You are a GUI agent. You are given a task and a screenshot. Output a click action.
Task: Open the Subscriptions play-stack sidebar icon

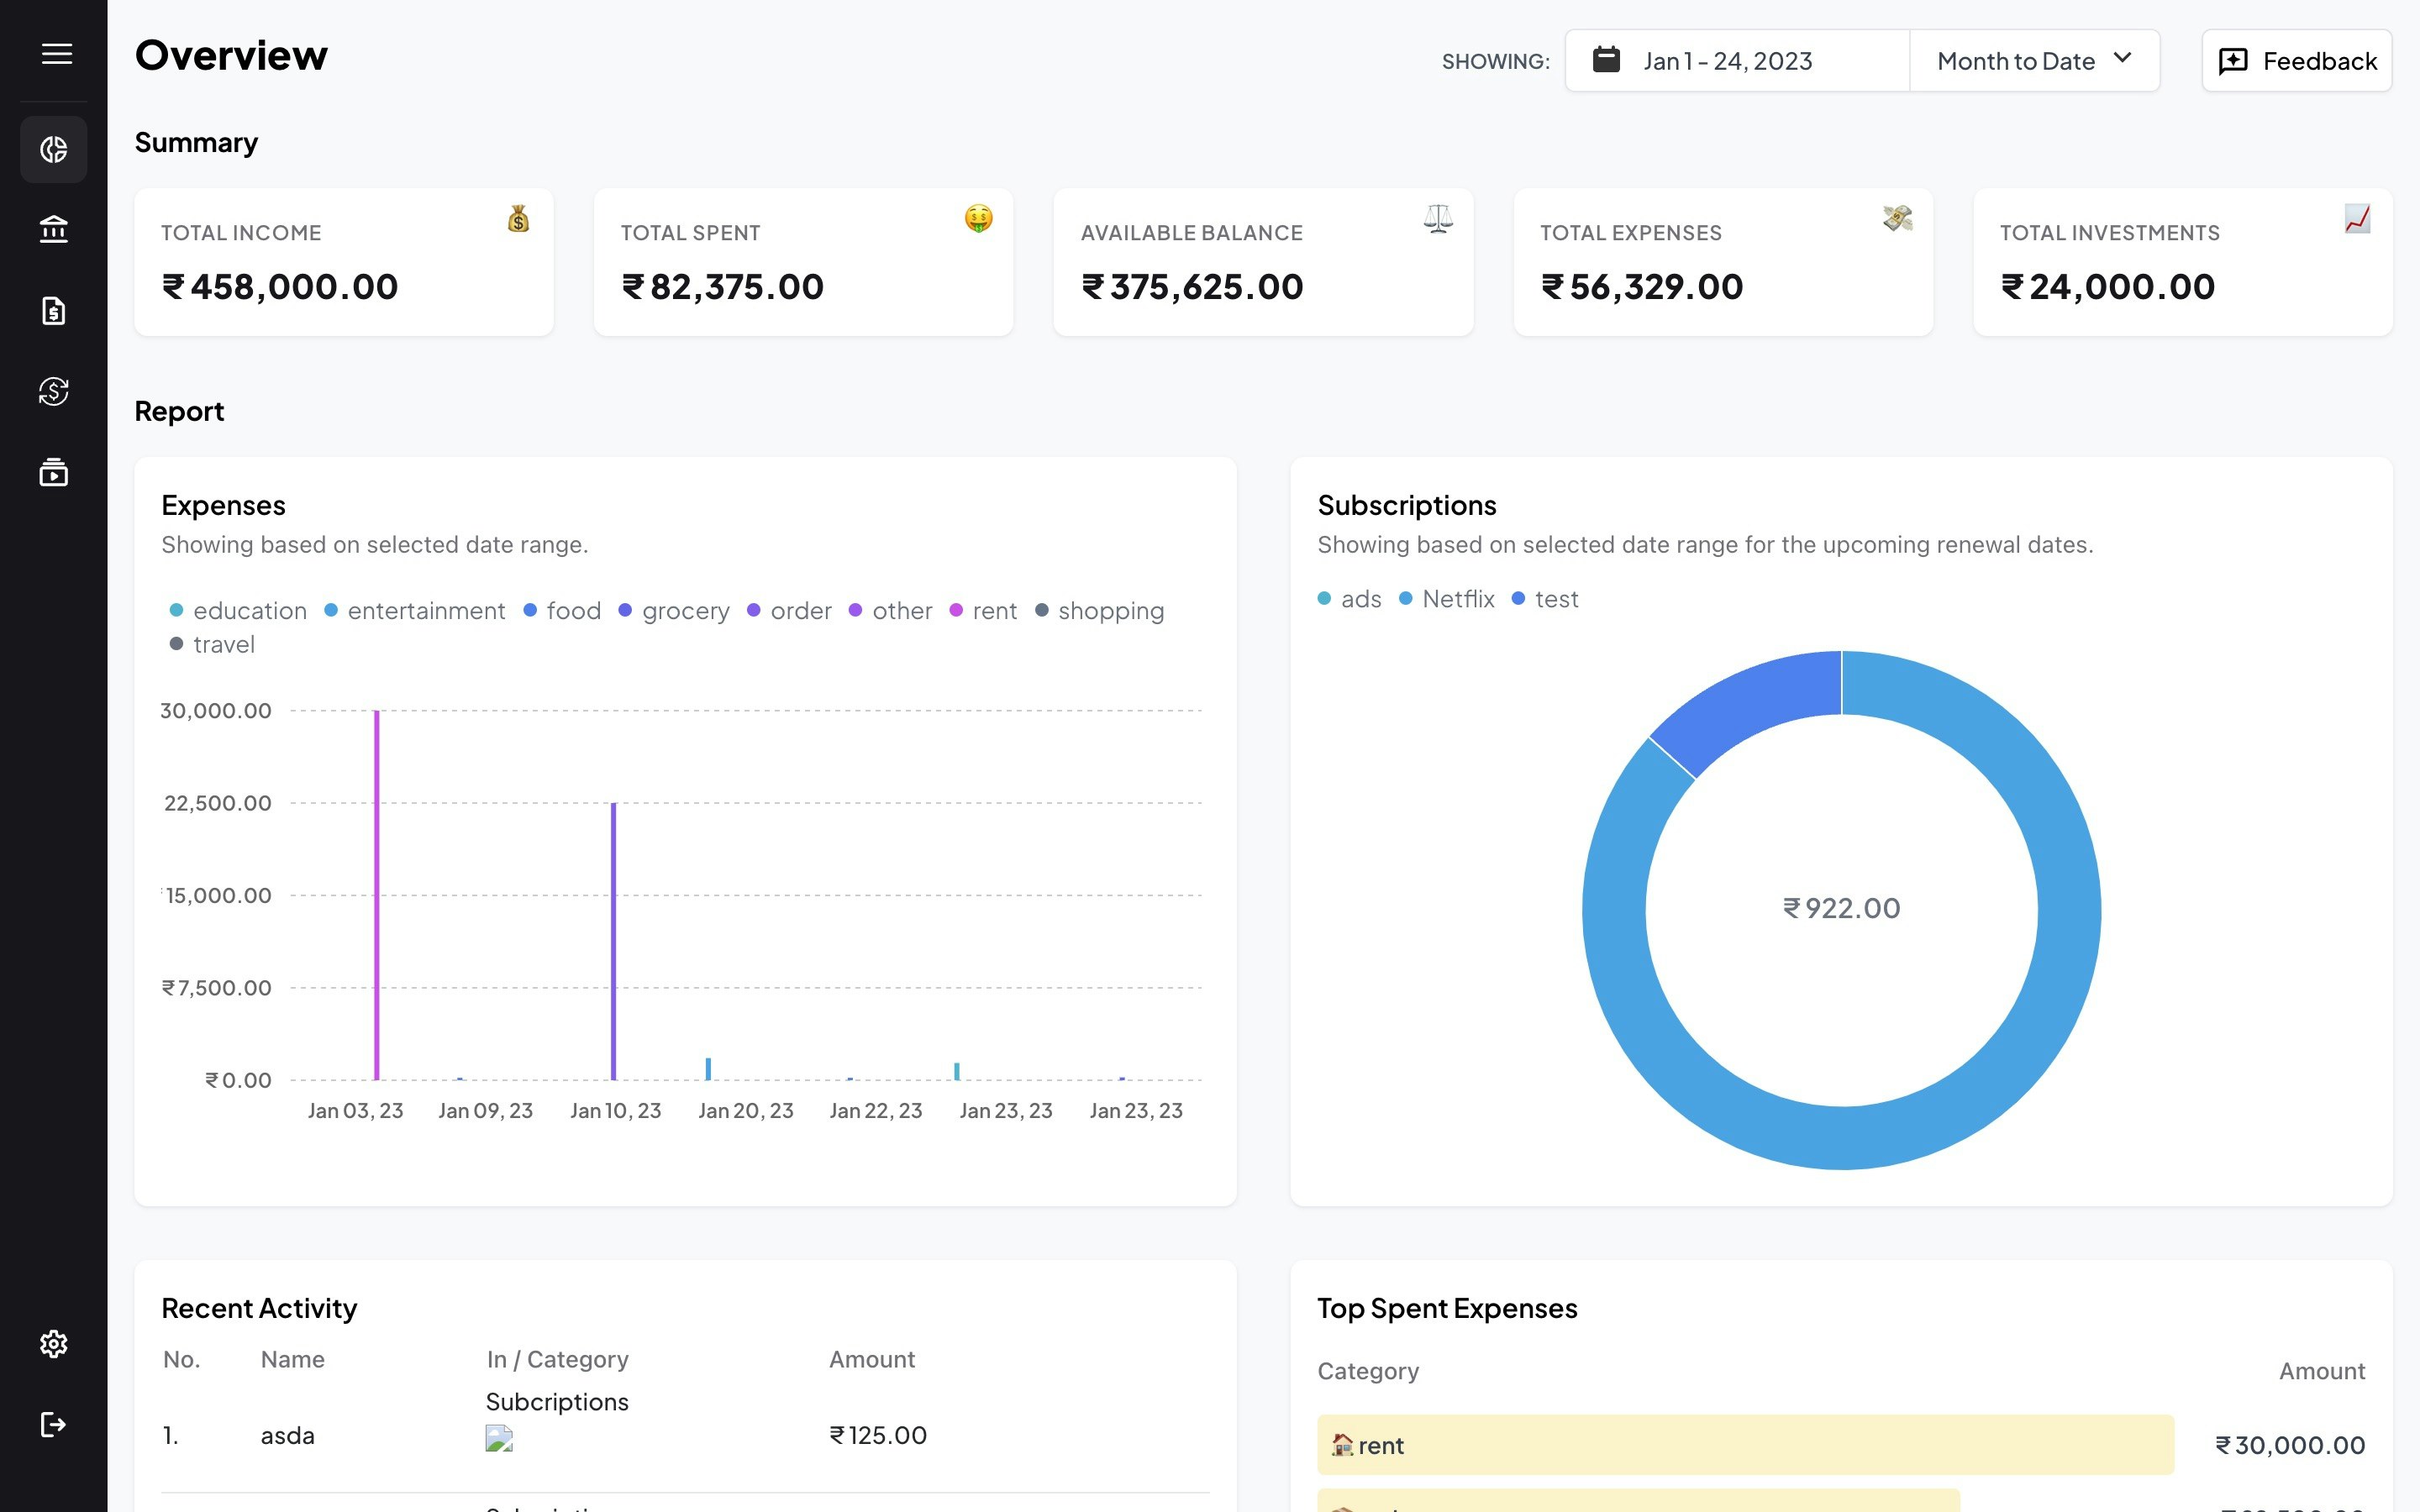(x=54, y=472)
